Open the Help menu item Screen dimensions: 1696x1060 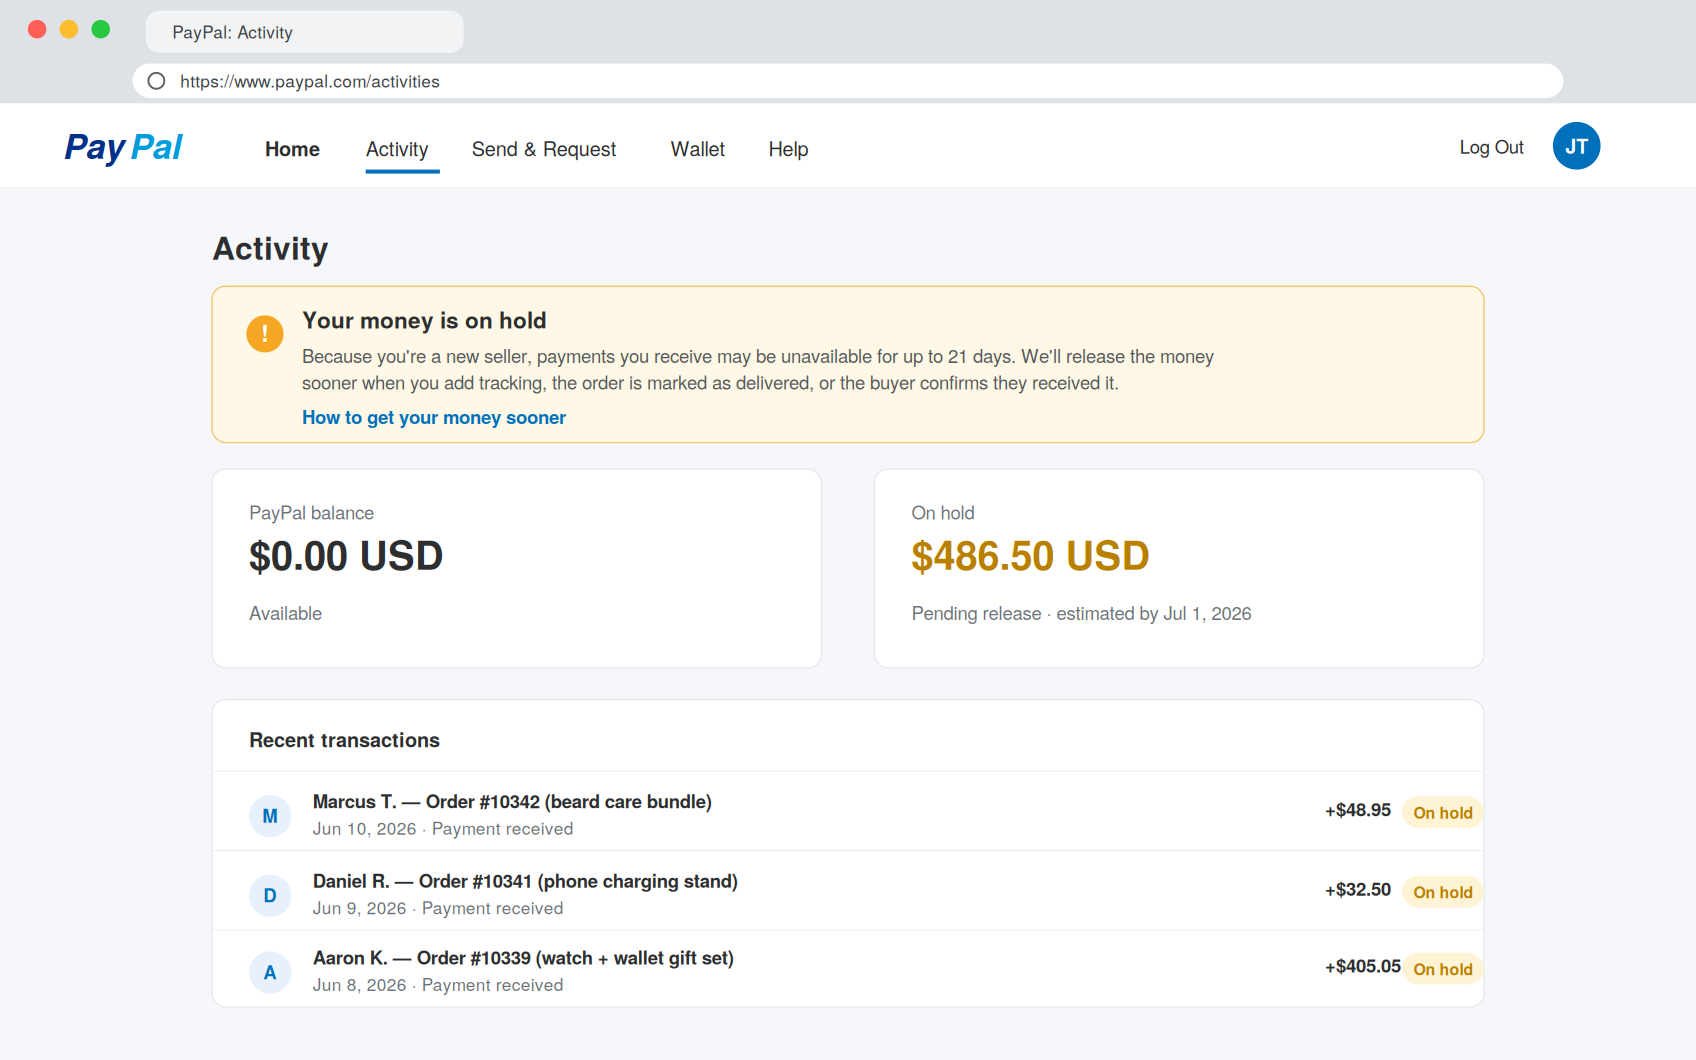pyautogui.click(x=788, y=149)
